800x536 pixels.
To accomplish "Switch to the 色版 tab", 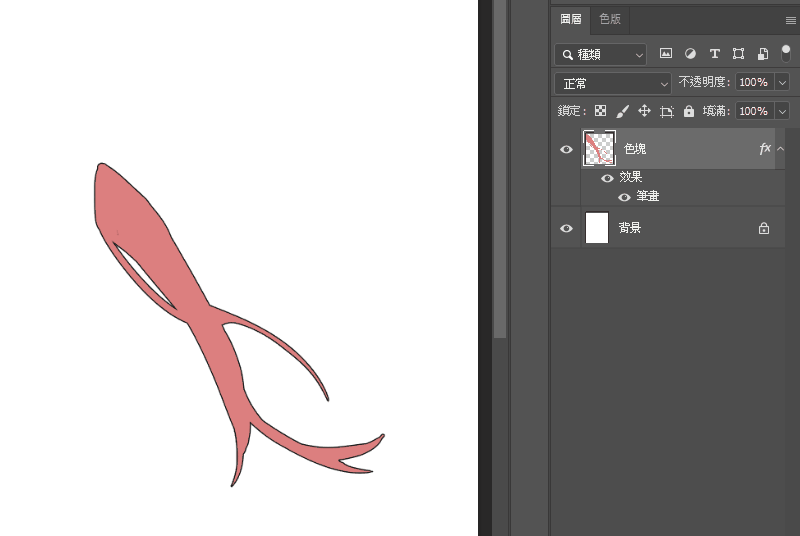I will pyautogui.click(x=609, y=19).
